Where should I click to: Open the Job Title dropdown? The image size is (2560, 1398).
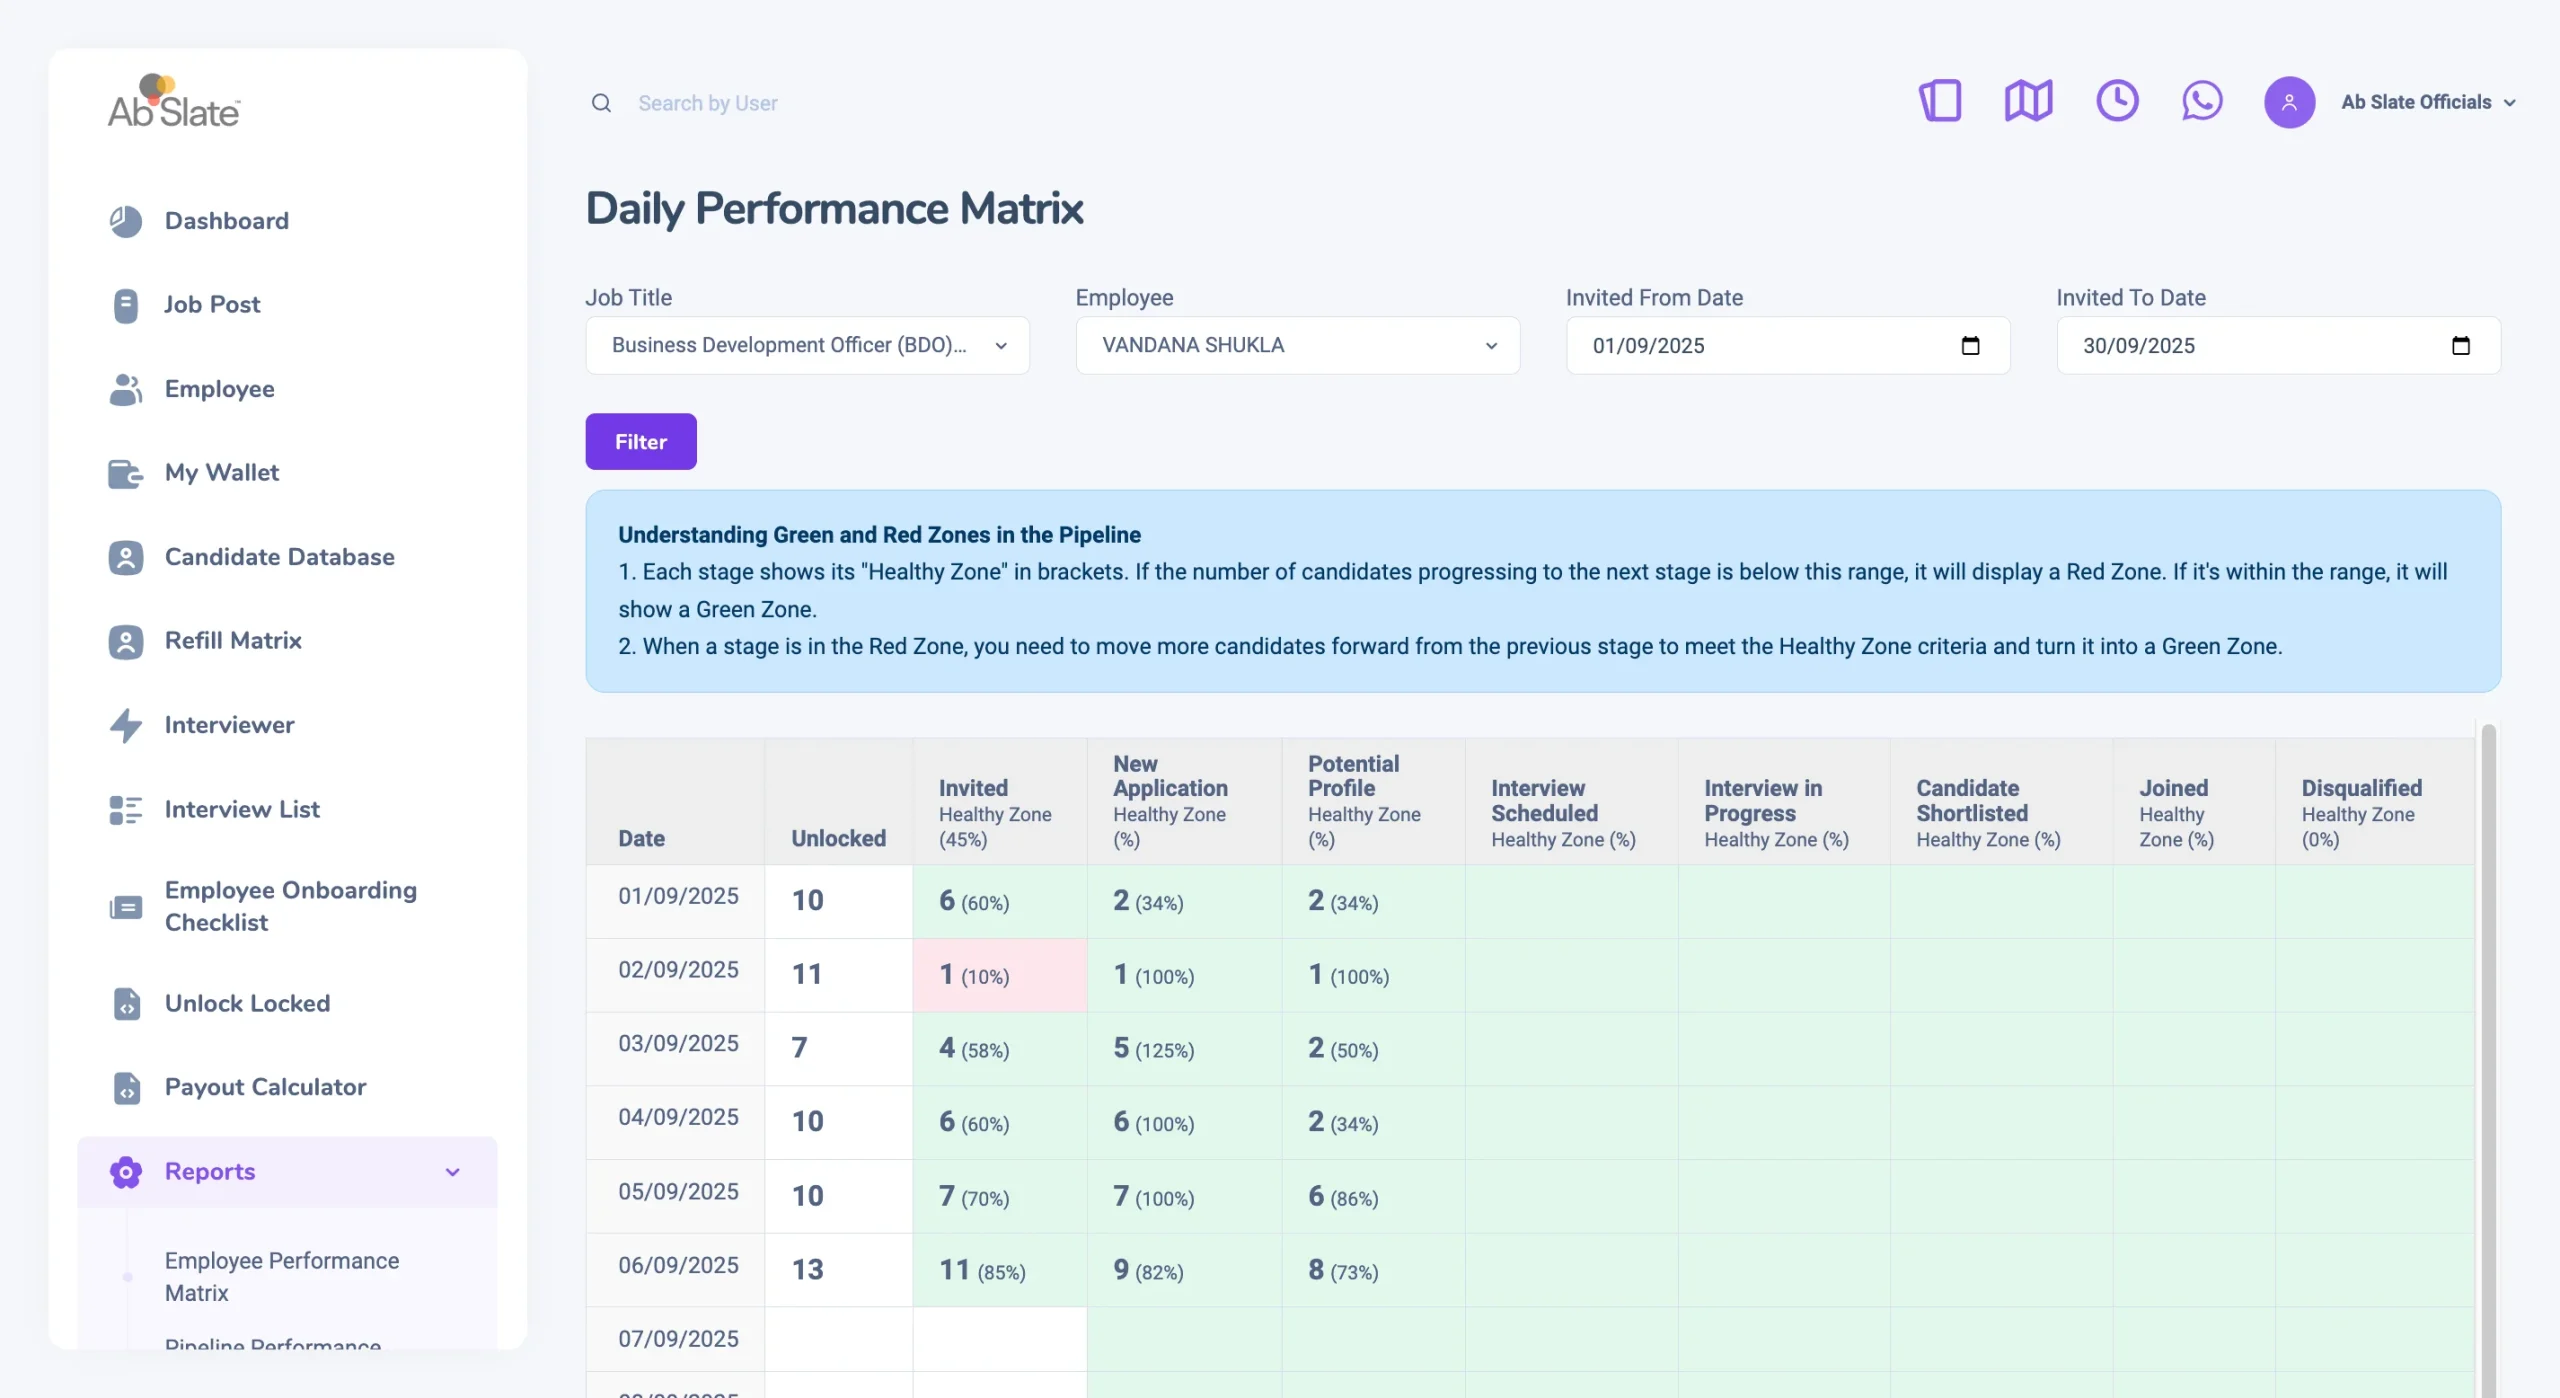807,346
